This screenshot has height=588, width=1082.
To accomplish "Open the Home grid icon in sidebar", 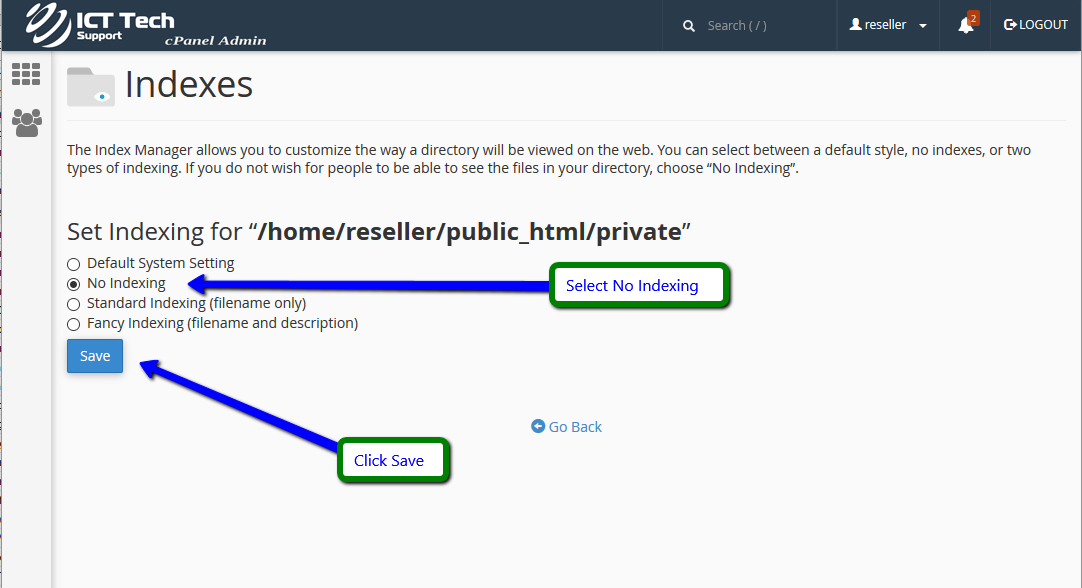I will tap(26, 74).
